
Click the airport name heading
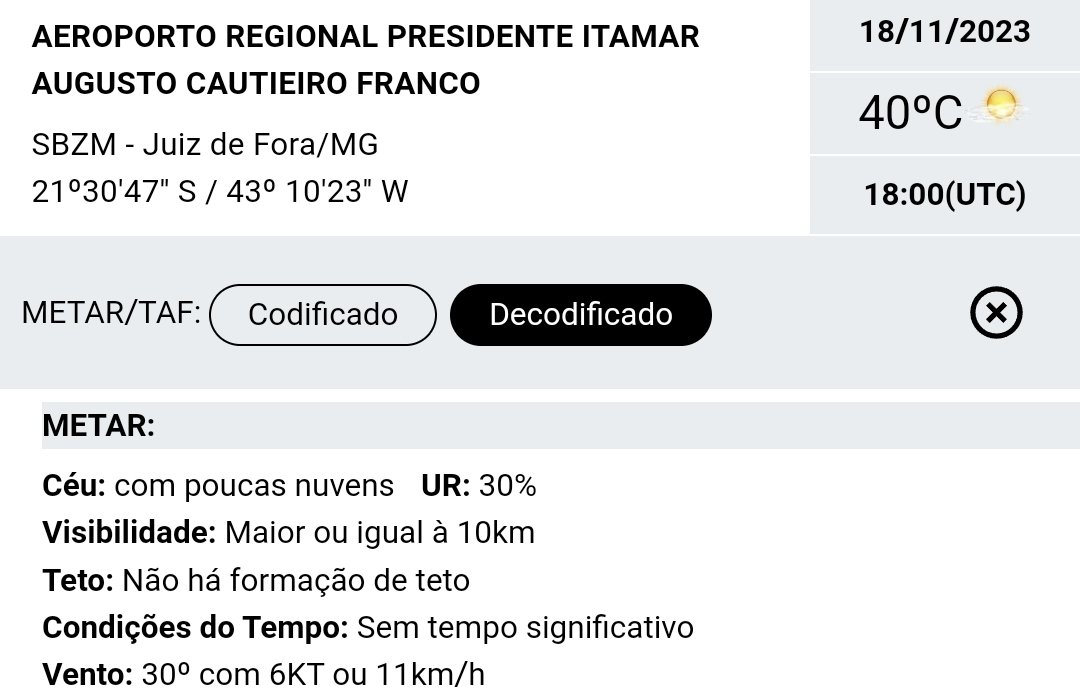365,60
